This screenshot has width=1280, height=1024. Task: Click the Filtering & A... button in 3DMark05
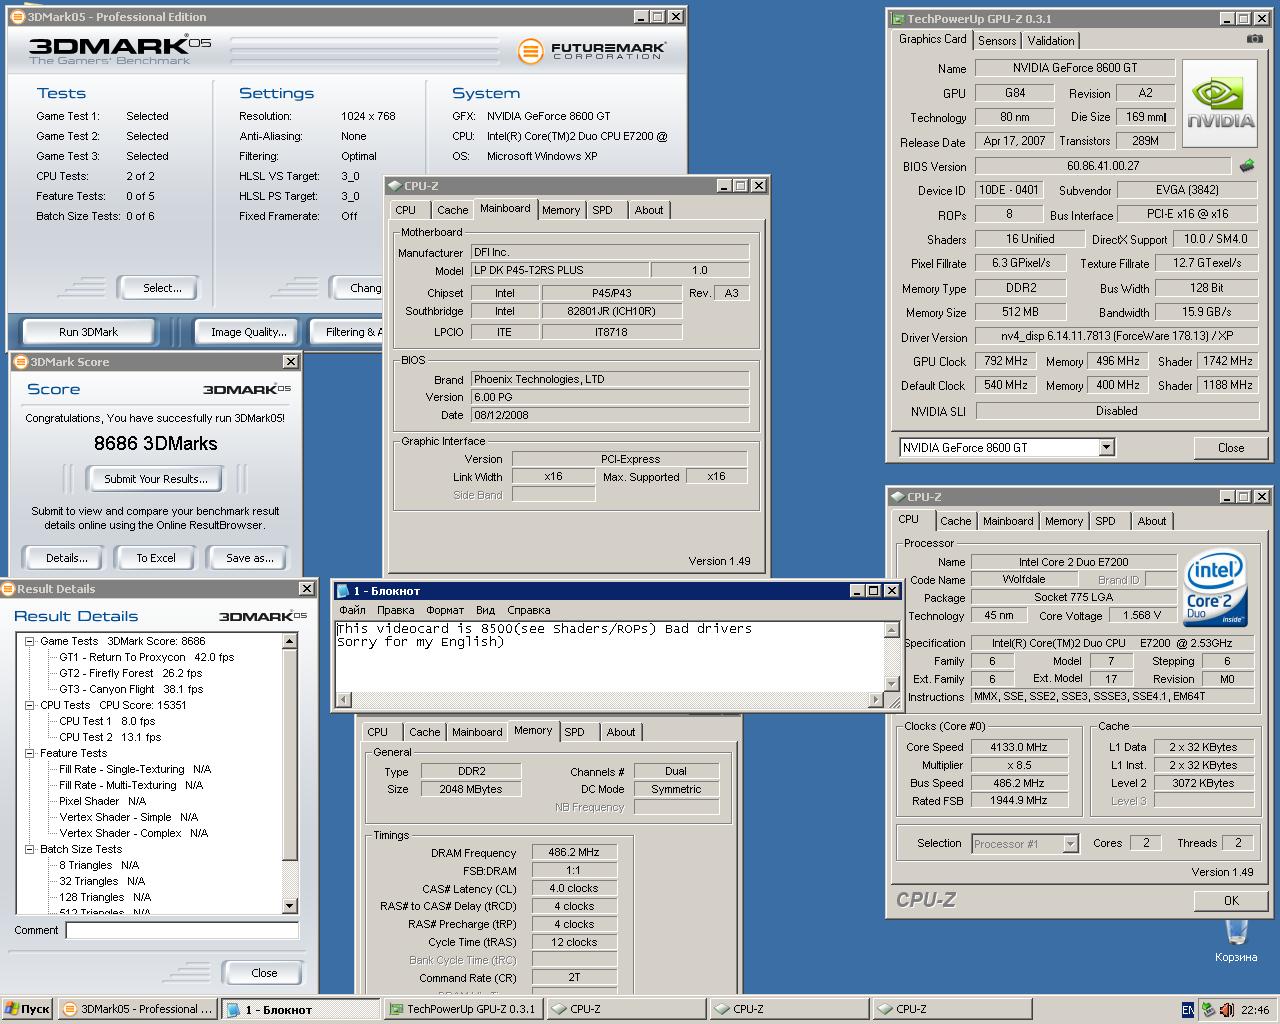348,332
